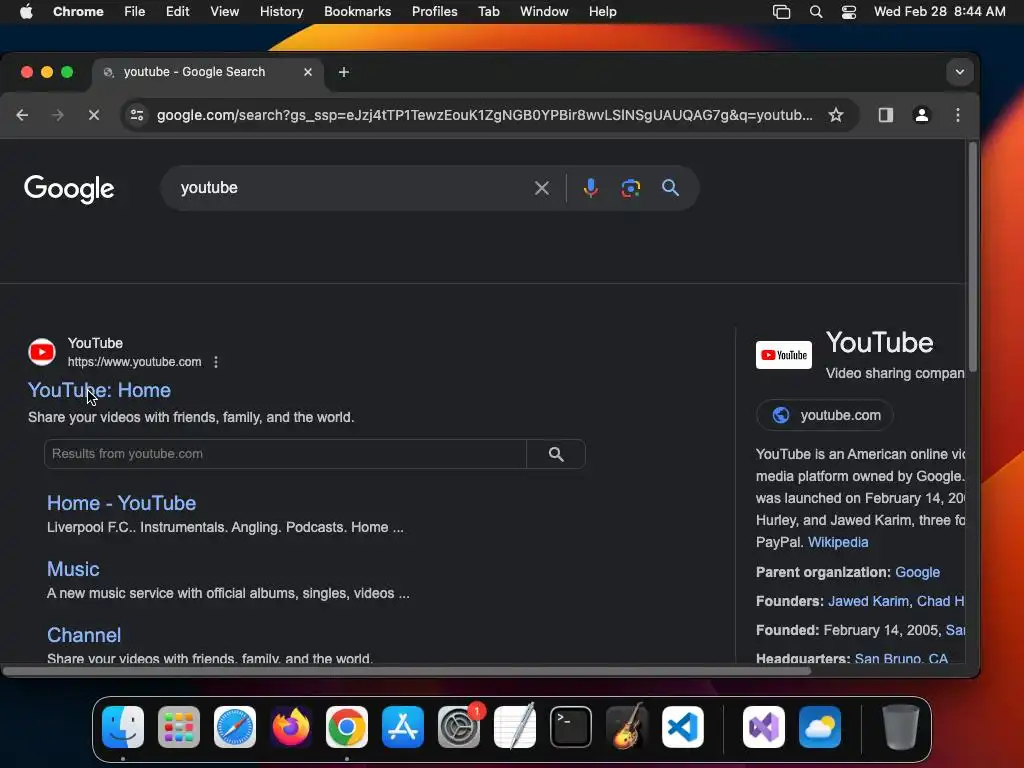Open a new tab with plus button

tap(344, 72)
